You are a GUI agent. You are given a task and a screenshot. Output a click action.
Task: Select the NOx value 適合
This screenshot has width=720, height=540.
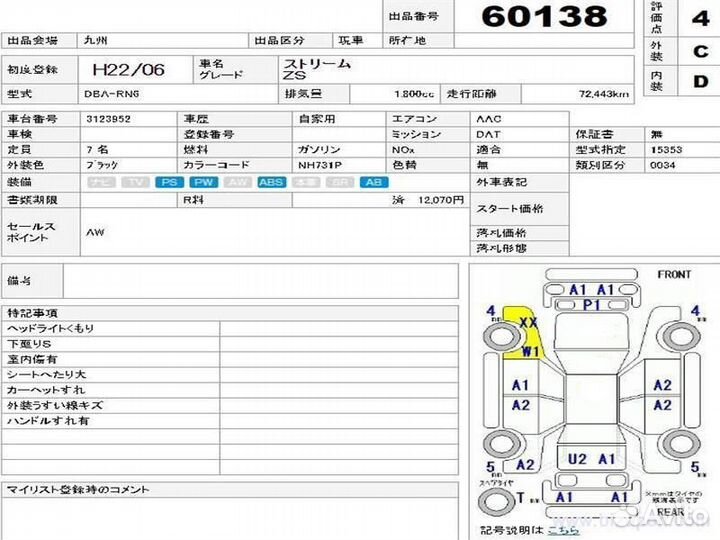tap(488, 150)
